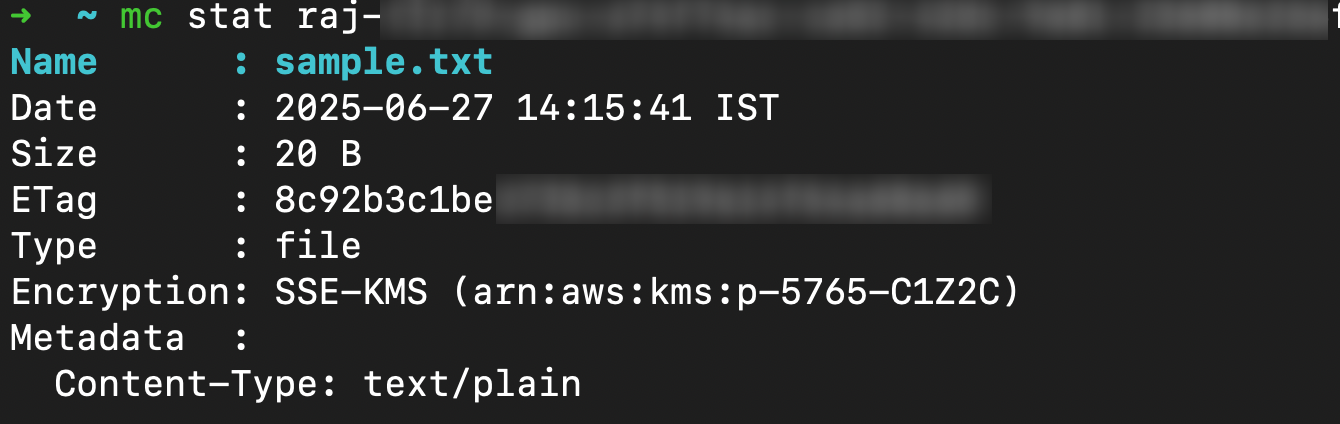Click the Size field label
This screenshot has width=1340, height=424.
click(x=54, y=155)
